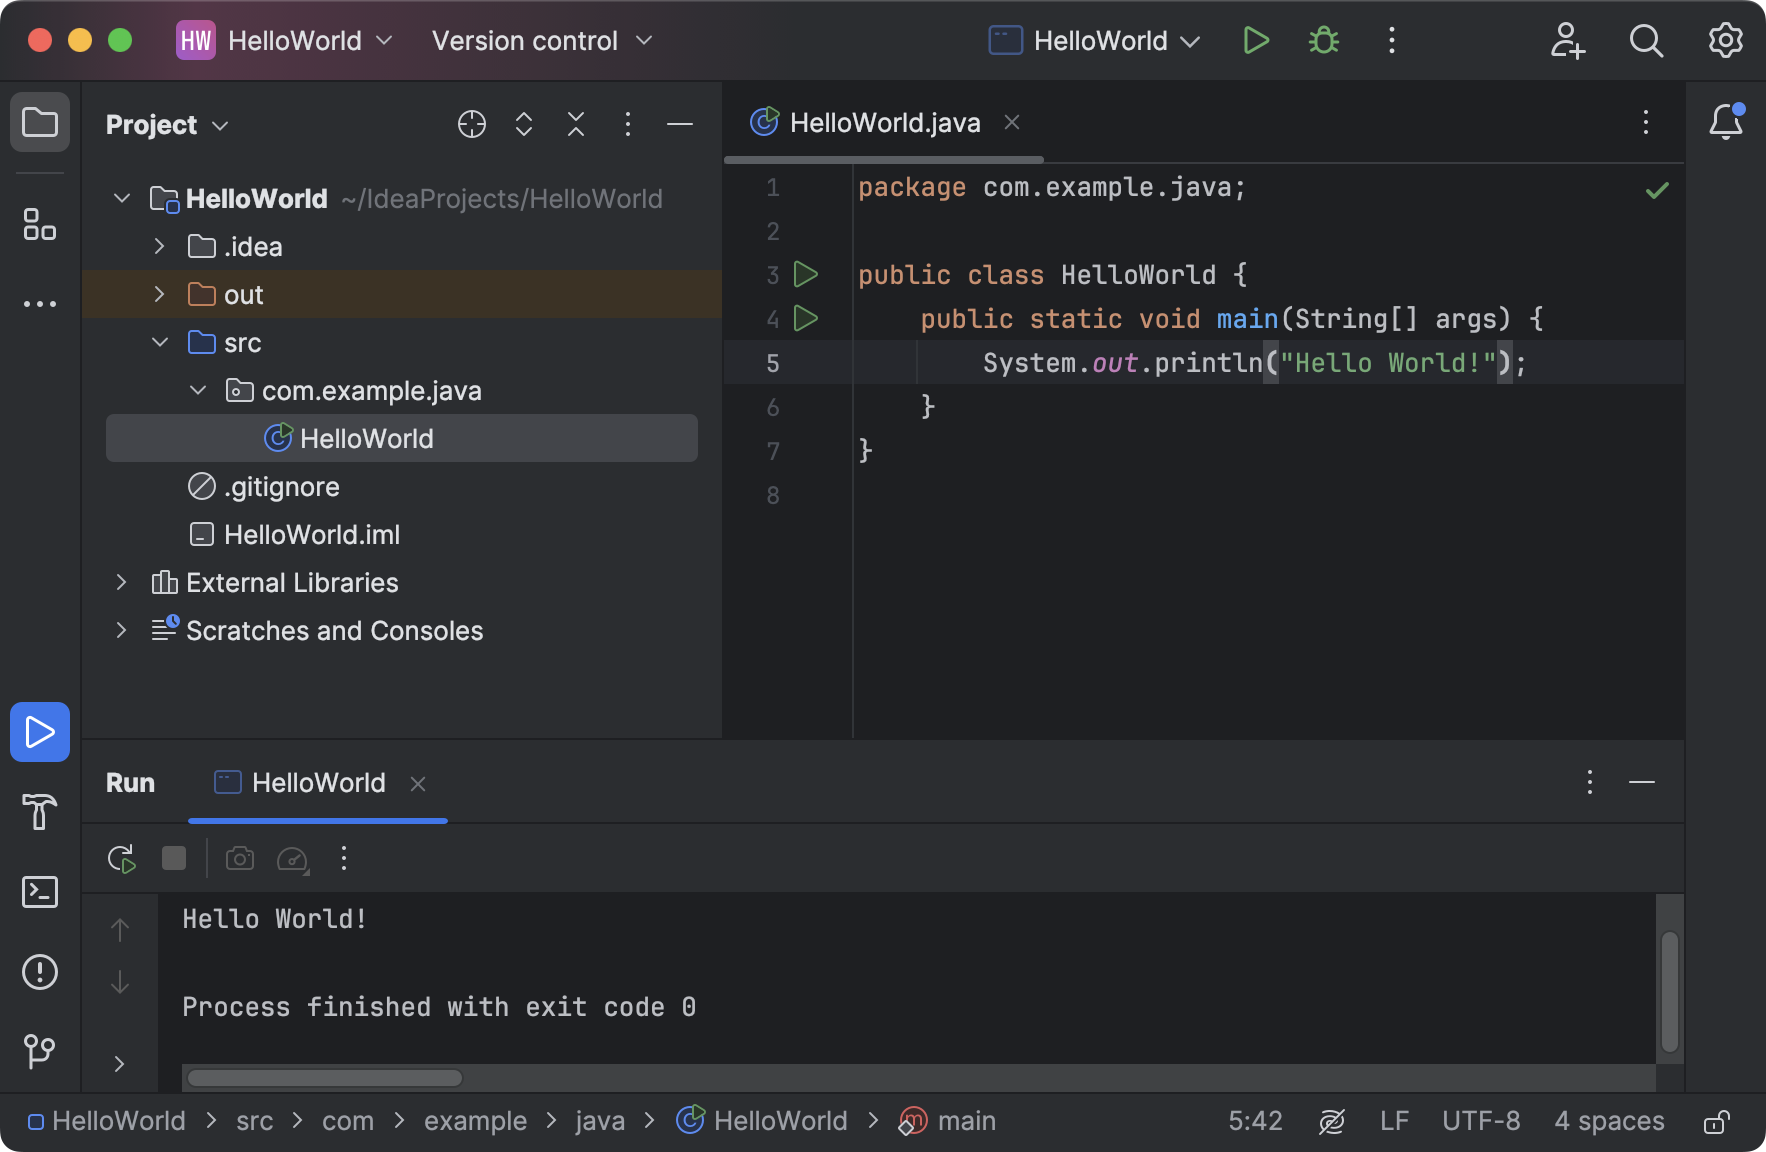Toggle the Run tool window sidebar icon
Image resolution: width=1766 pixels, height=1152 pixels.
tap(39, 732)
